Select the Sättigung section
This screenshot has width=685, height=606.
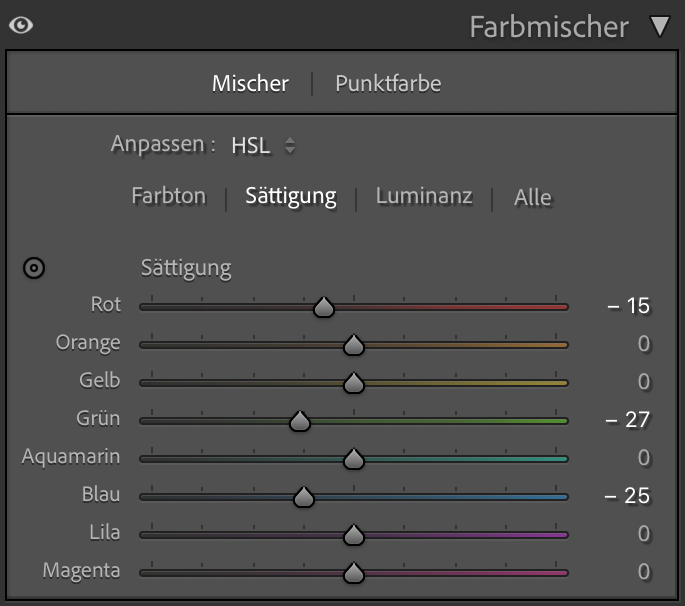[x=291, y=196]
